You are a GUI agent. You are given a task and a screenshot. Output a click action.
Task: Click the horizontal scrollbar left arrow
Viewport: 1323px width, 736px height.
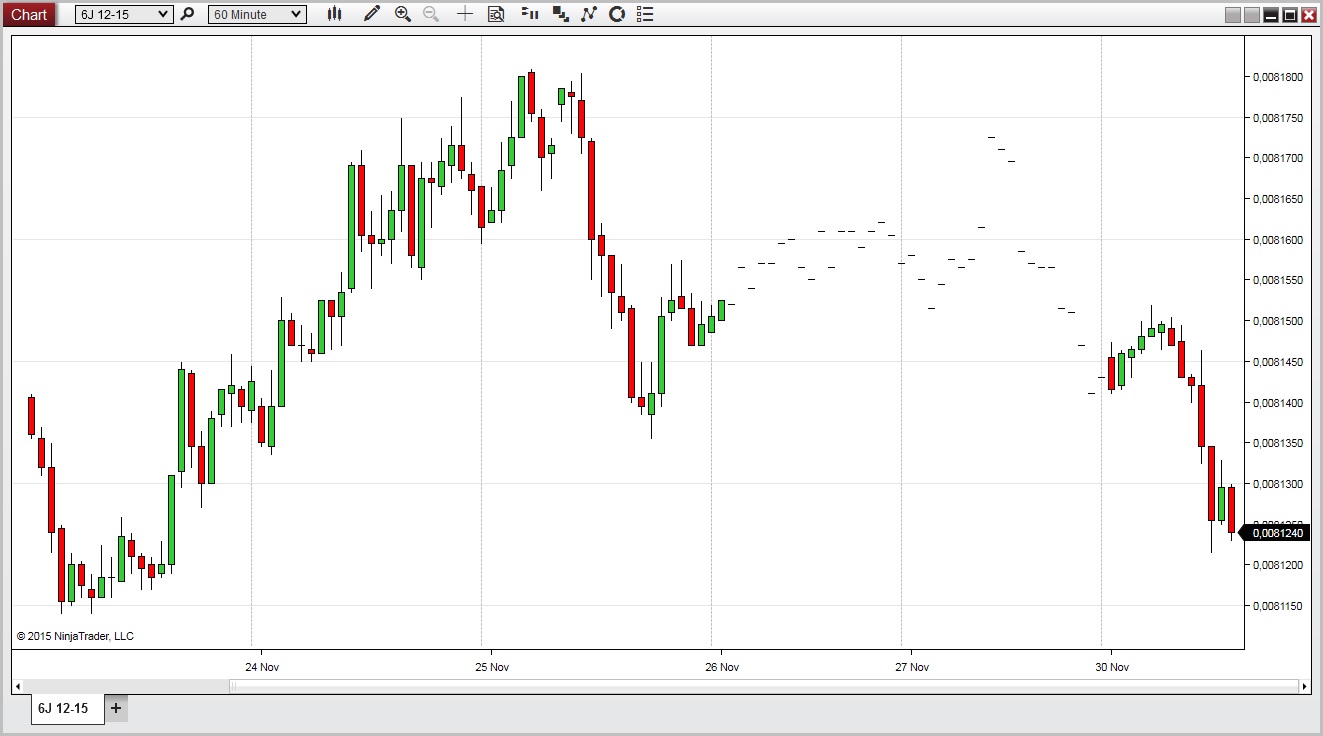18,686
